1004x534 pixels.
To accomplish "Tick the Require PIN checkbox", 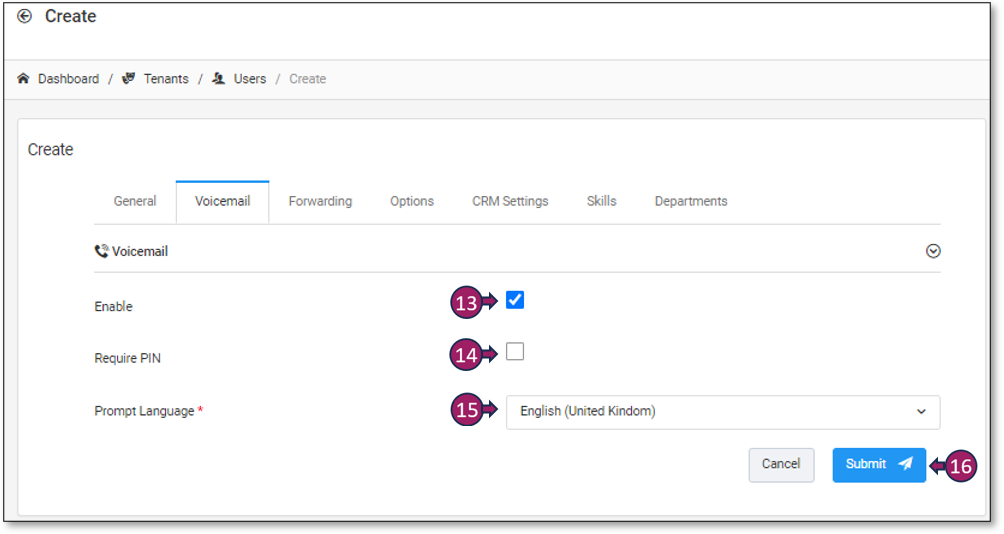I will (515, 352).
